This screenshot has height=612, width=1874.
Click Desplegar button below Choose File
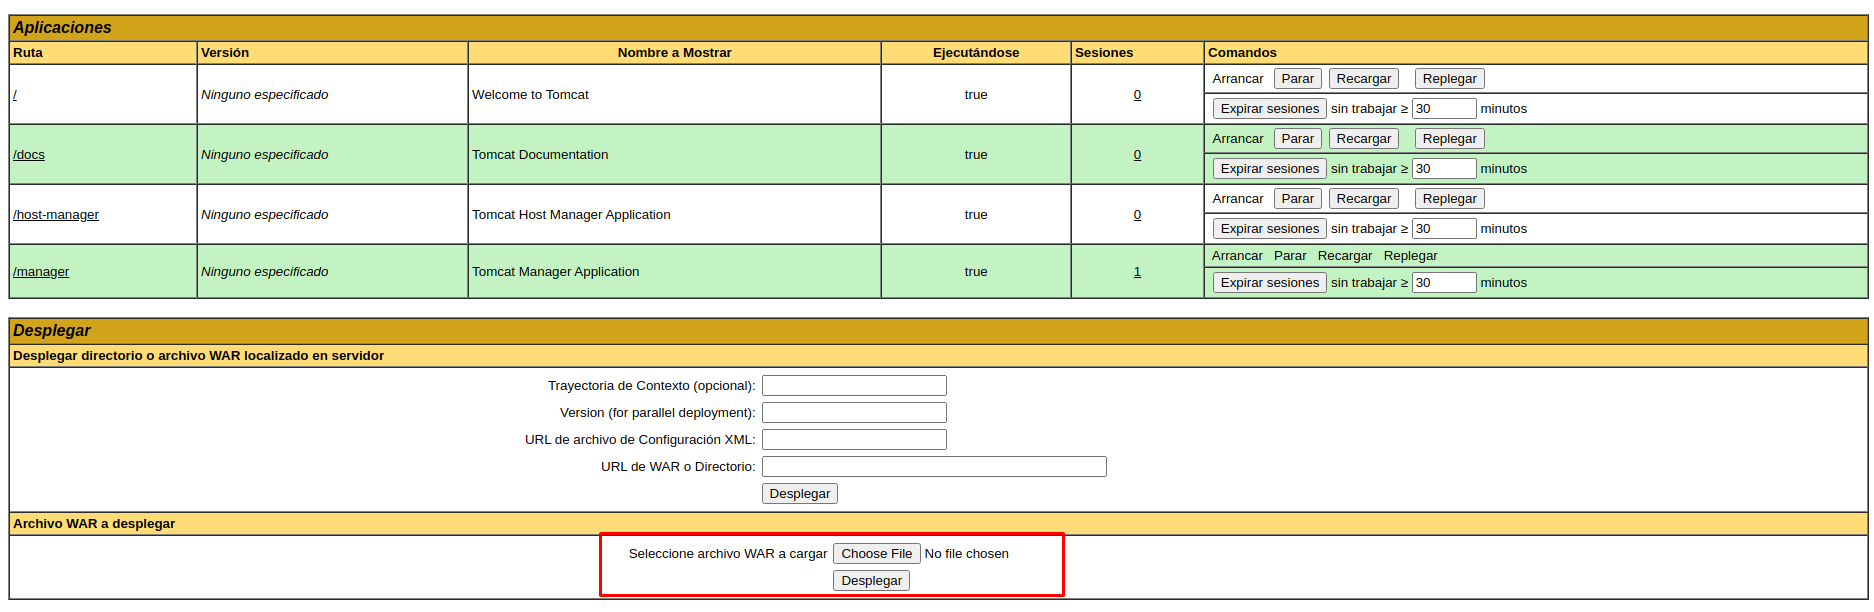pyautogui.click(x=871, y=581)
